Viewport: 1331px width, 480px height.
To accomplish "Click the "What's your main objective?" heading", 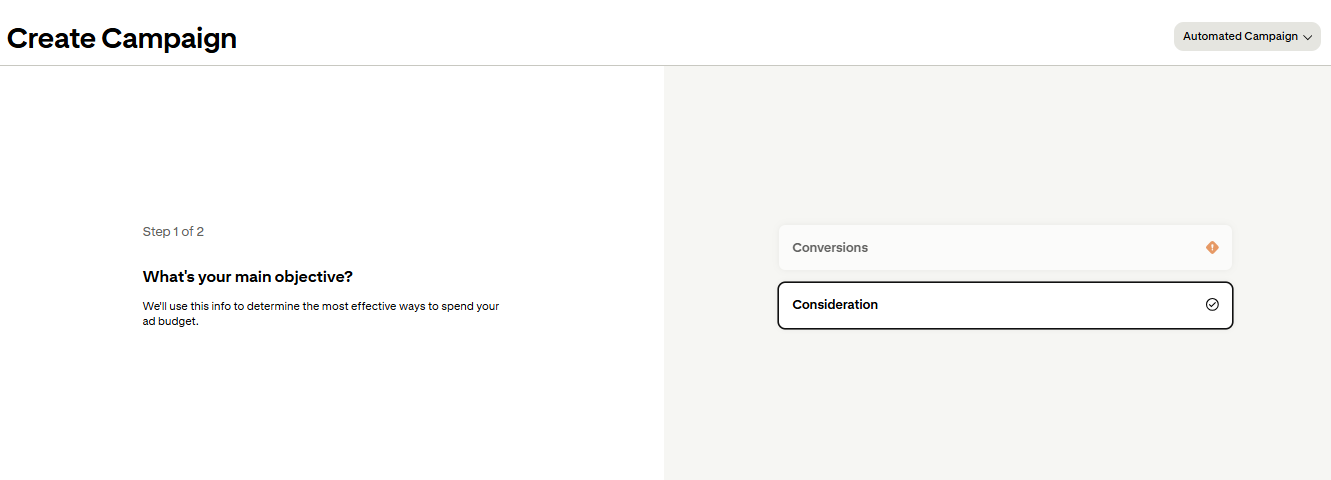I will tap(248, 276).
